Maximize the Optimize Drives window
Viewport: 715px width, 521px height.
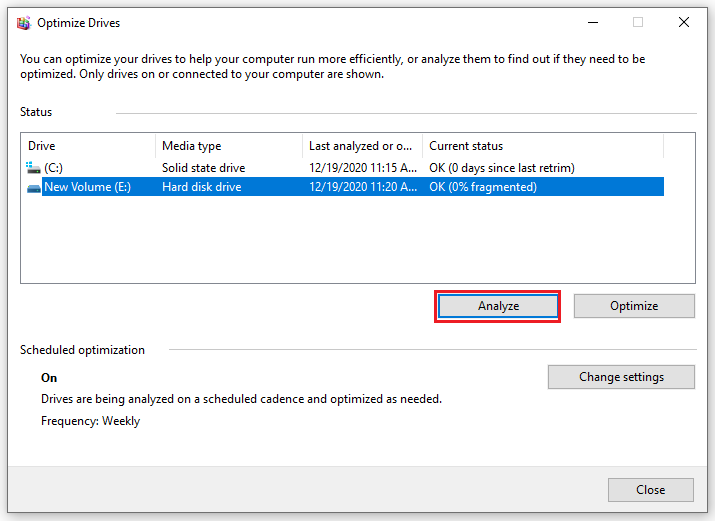638,22
